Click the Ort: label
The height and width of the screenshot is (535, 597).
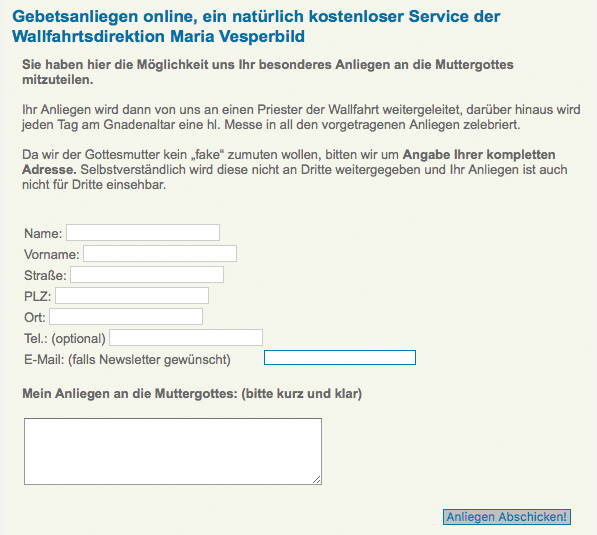tap(35, 317)
